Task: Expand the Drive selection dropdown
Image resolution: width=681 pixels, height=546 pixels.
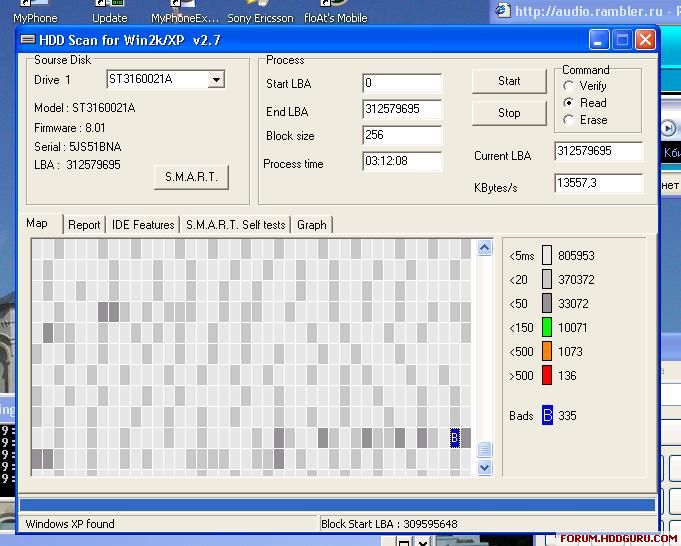Action: coord(216,79)
